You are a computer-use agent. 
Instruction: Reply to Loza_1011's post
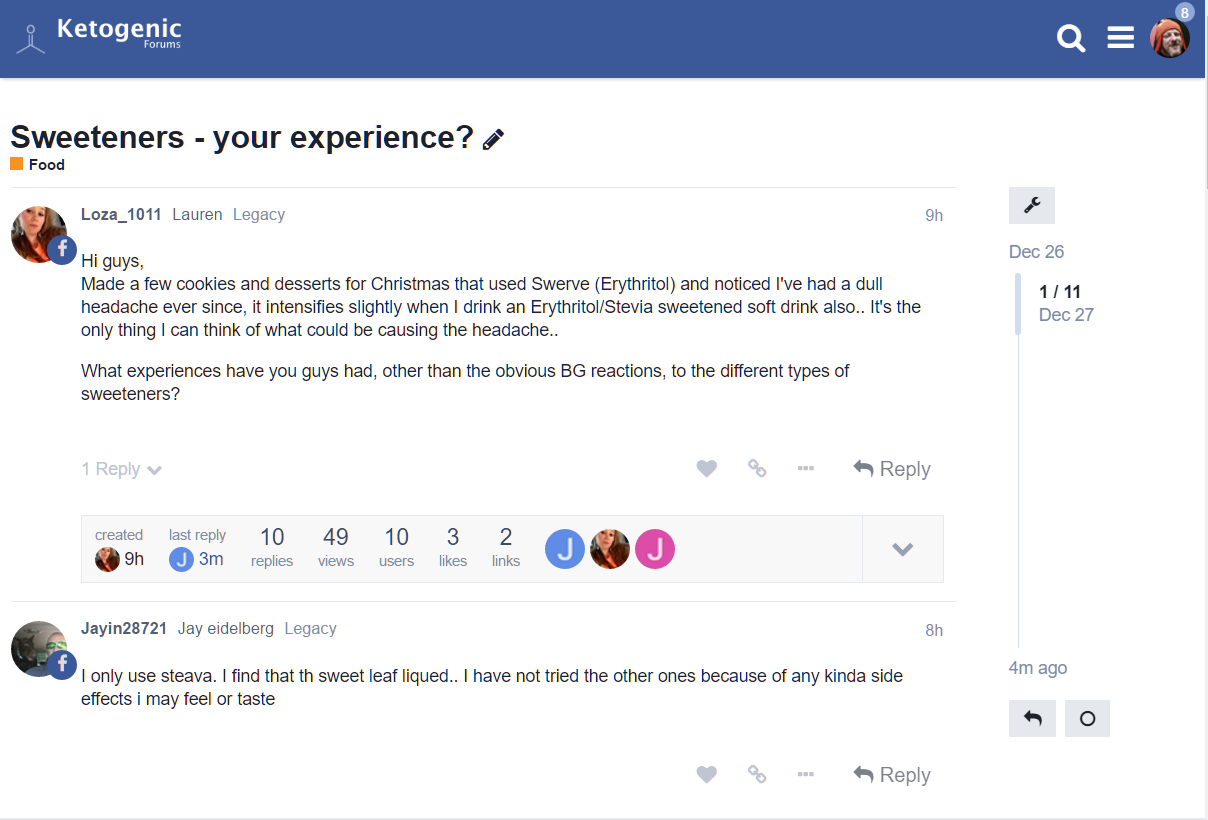coord(892,469)
